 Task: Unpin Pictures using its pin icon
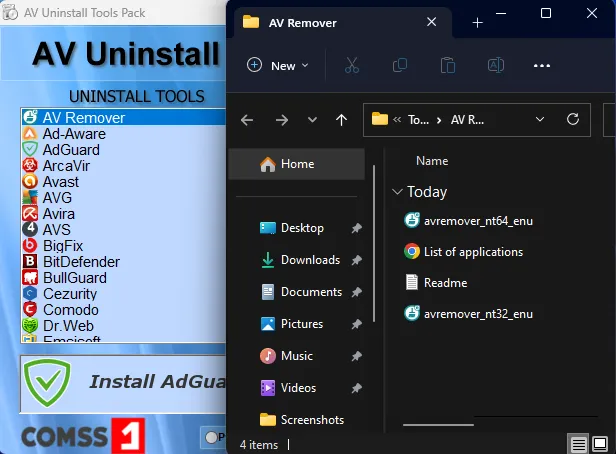356,324
